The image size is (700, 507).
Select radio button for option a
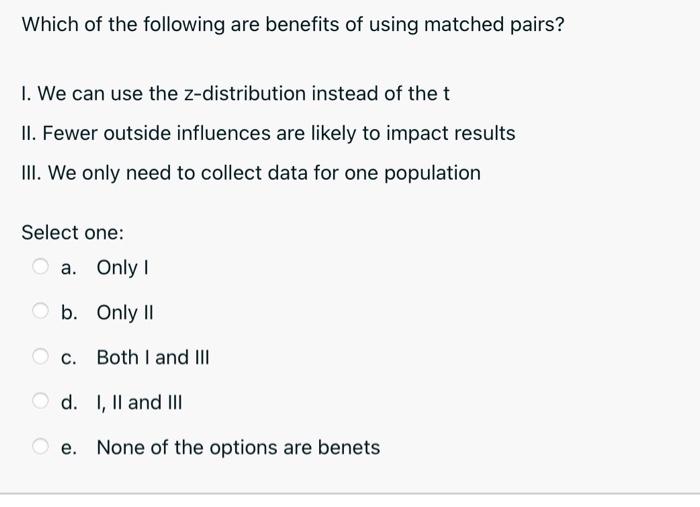point(40,266)
